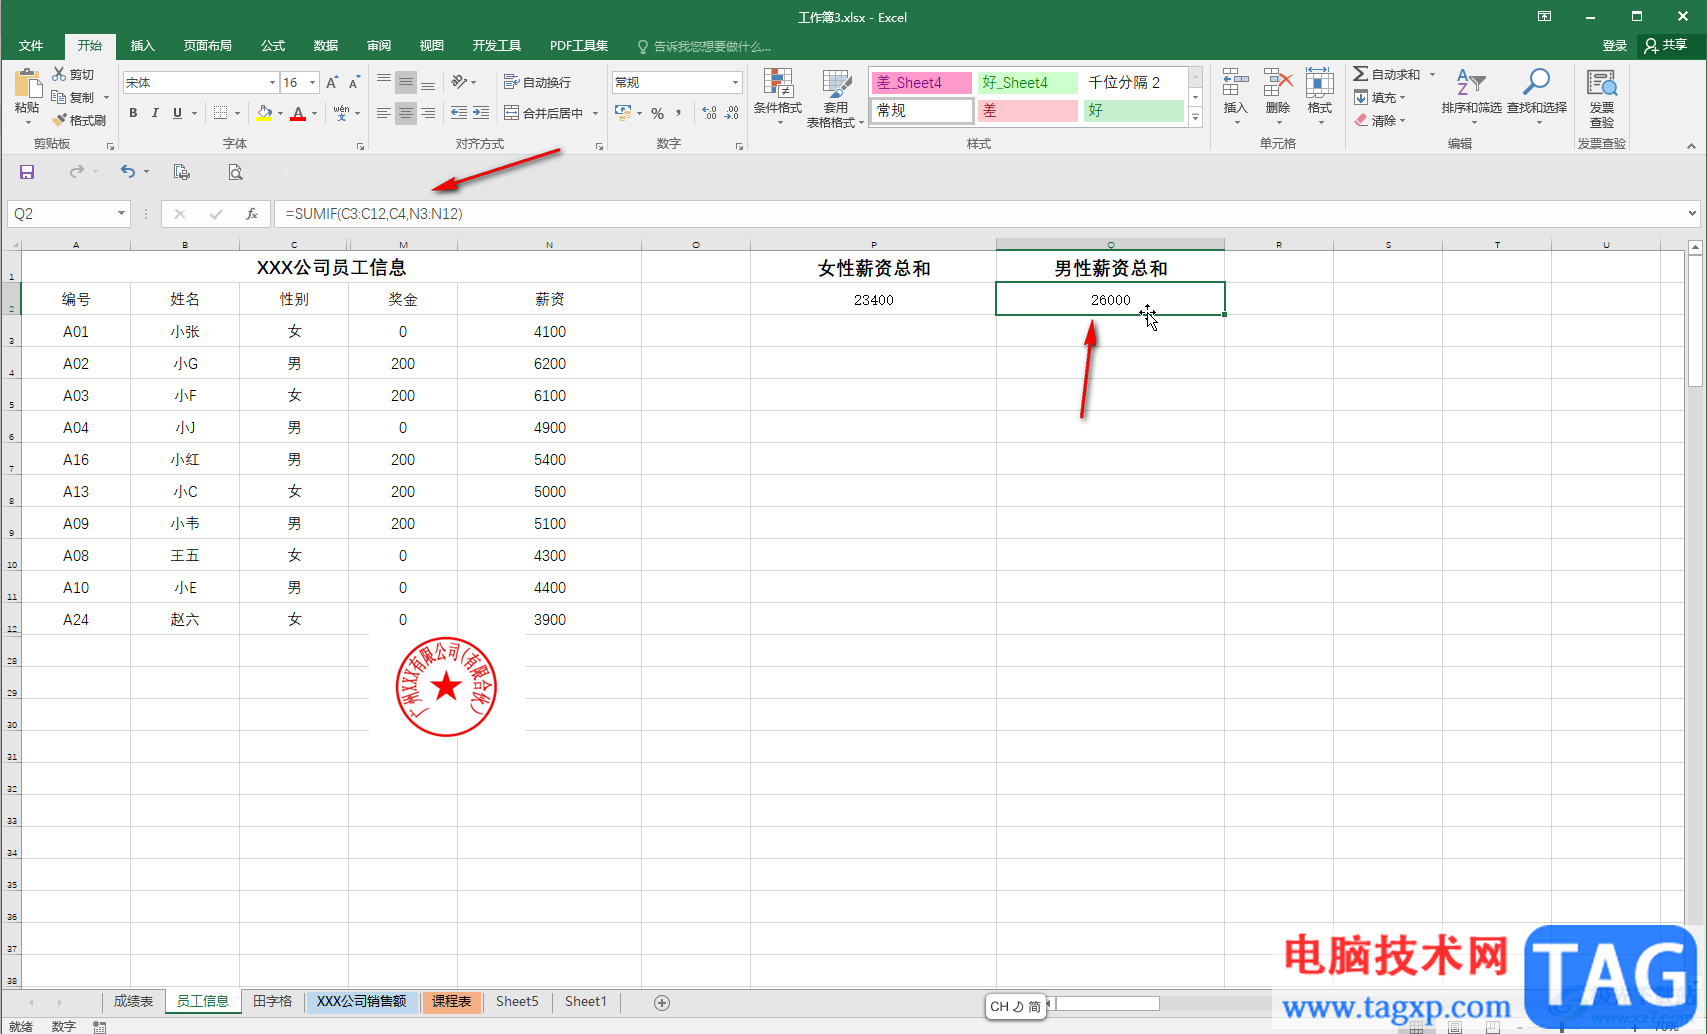Switch to the 插入 Insert ribbon tab
1707x1034 pixels.
point(143,46)
